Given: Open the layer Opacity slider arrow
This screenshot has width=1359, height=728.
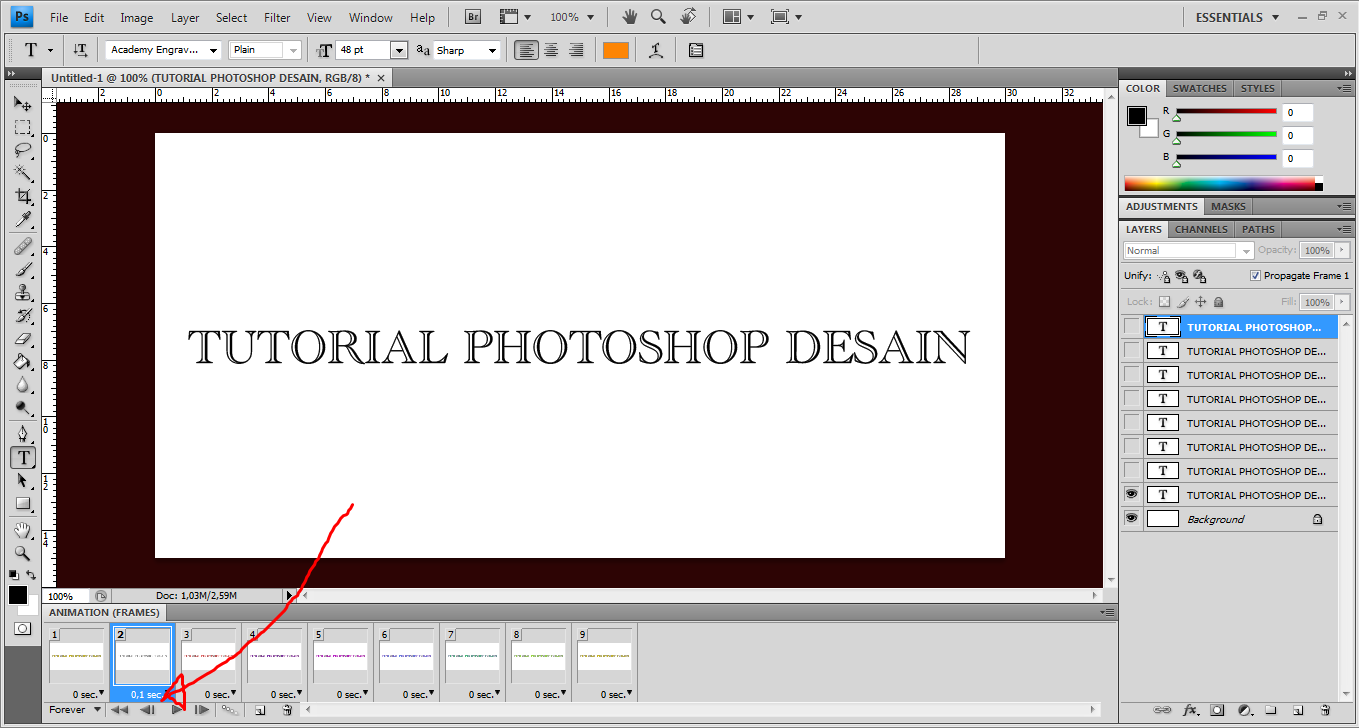Looking at the screenshot, I should coord(1342,251).
